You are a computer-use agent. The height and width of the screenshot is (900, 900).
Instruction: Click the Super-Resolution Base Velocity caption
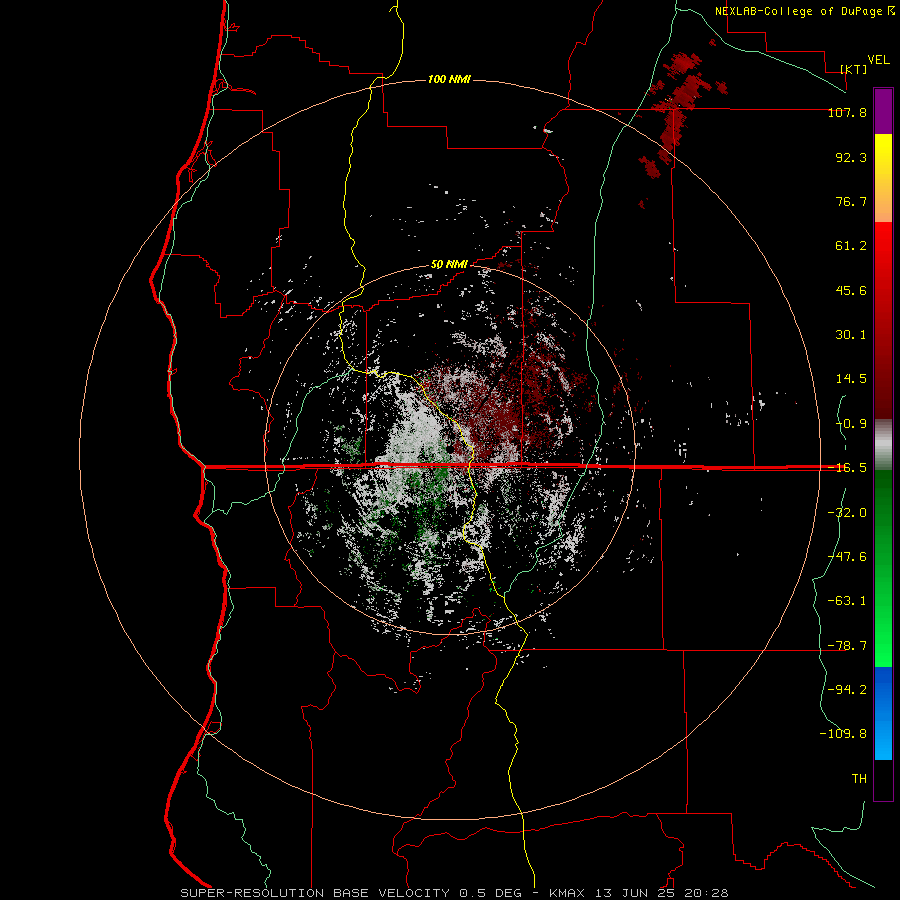click(x=455, y=893)
